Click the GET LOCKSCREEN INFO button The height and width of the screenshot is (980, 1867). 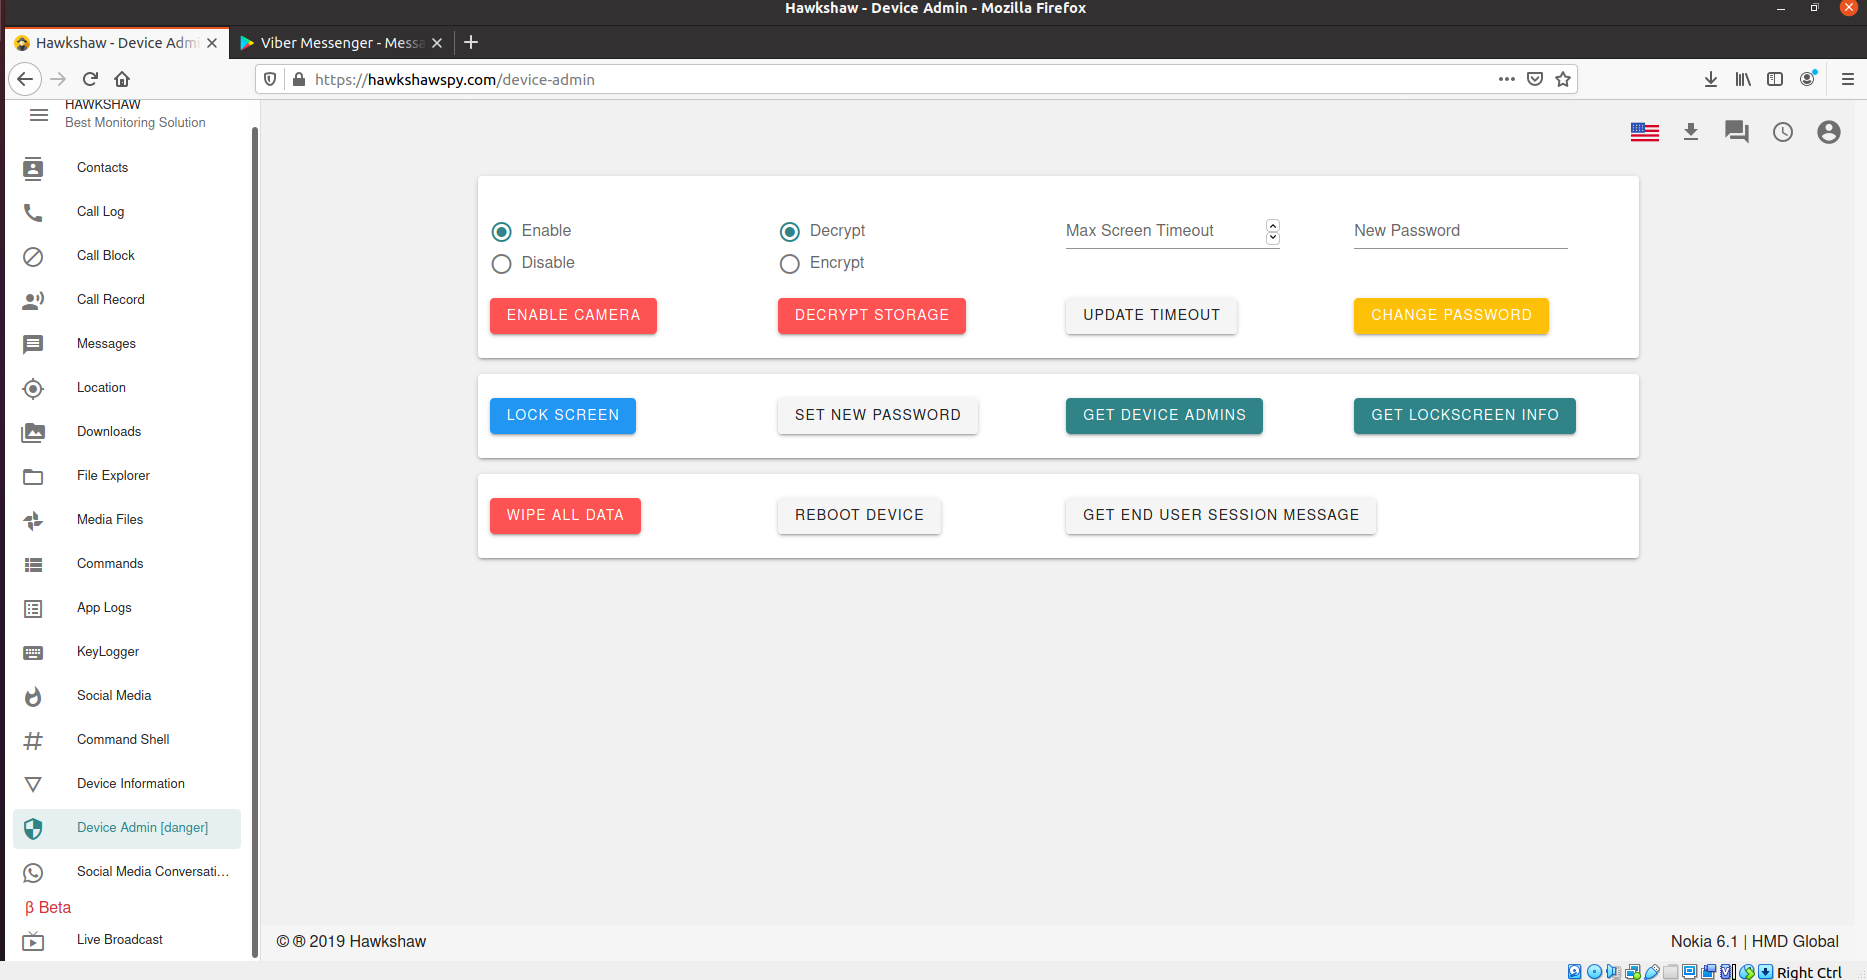(1465, 415)
